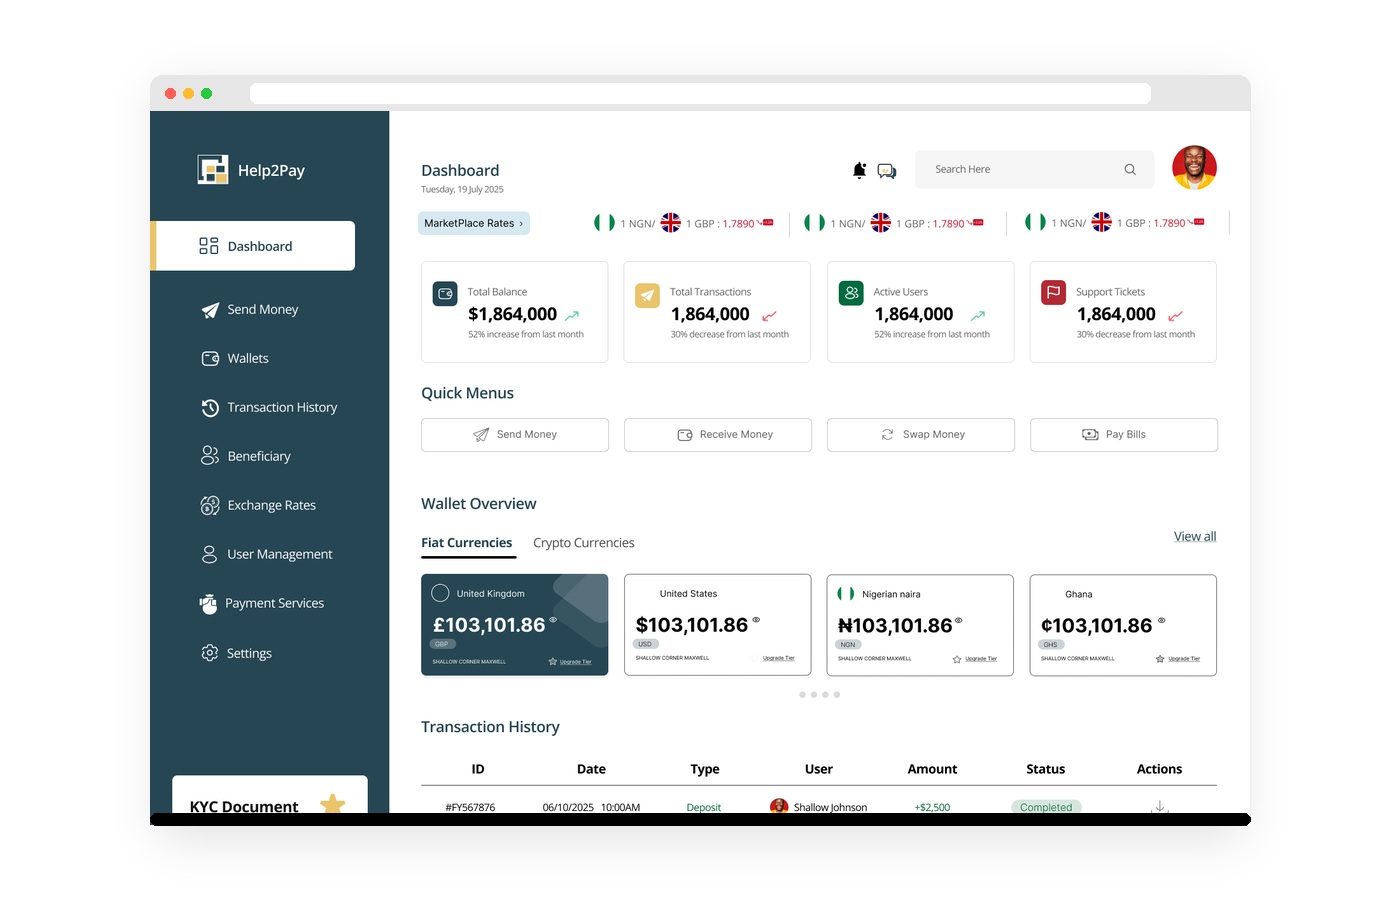Open Beneficiary page
This screenshot has height=900, width=1400.
[246, 456]
